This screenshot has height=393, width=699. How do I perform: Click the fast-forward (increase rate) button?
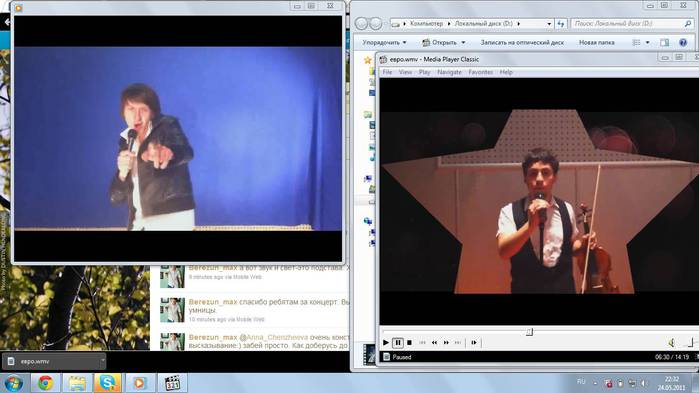pyautogui.click(x=446, y=343)
